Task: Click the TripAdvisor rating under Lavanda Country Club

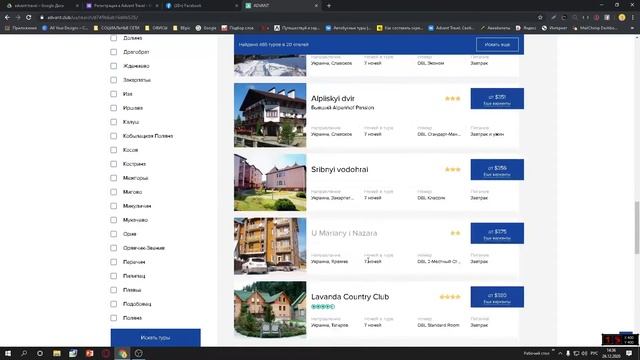Action: 323,307
